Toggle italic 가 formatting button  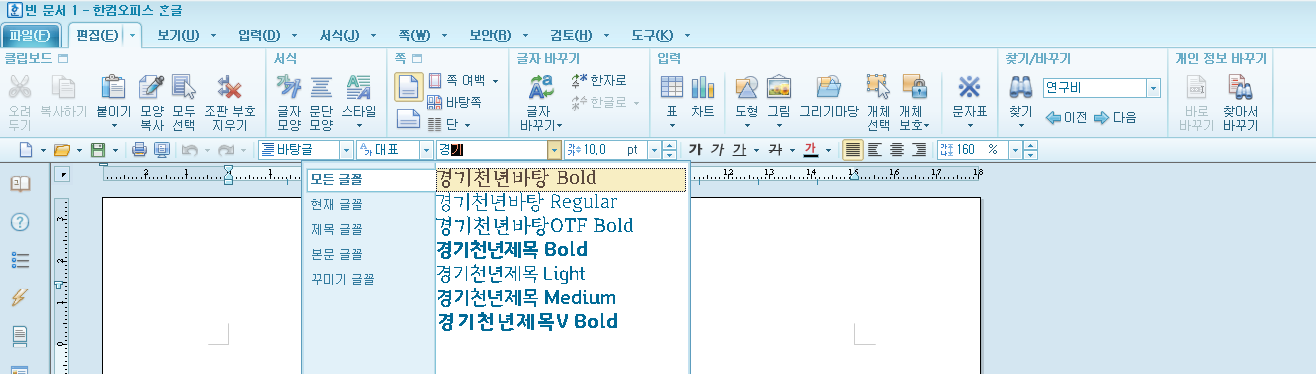(x=717, y=149)
